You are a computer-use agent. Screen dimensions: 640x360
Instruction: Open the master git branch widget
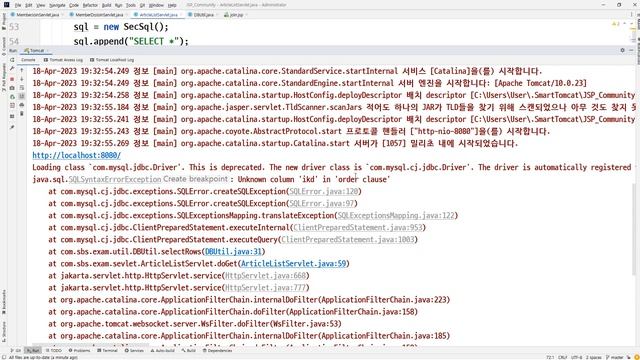pyautogui.click(x=614, y=358)
